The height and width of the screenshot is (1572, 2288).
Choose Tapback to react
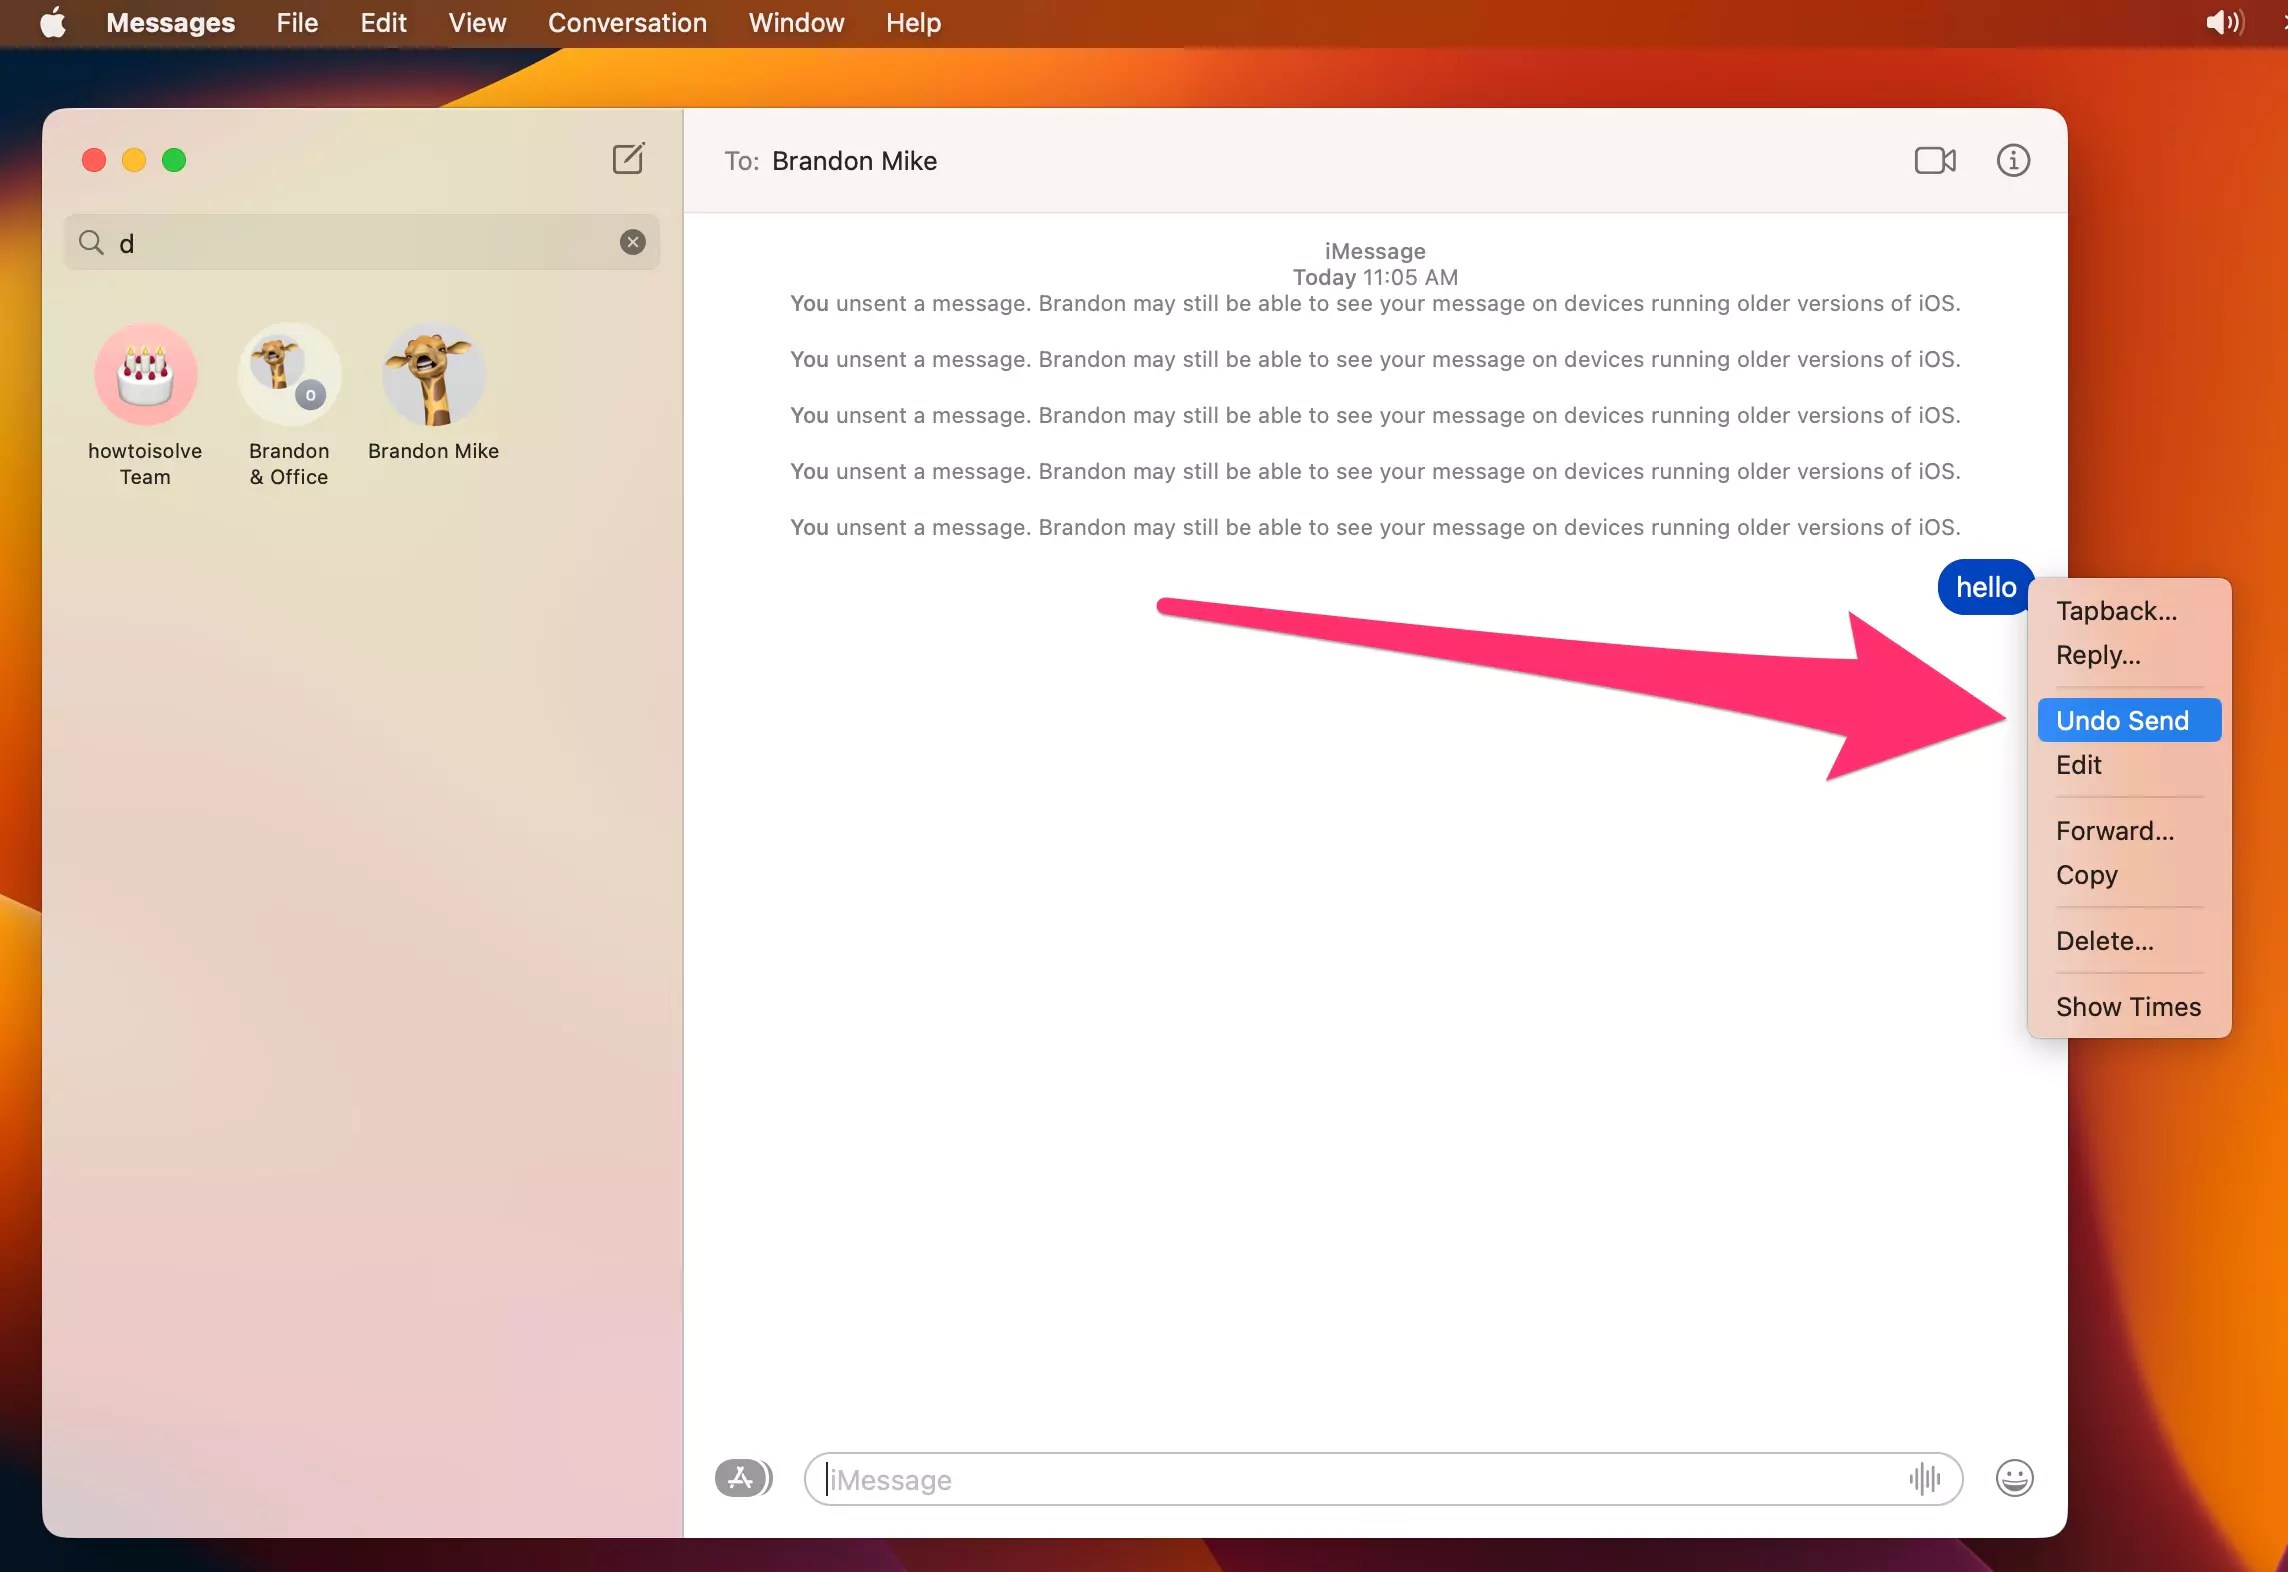tap(2116, 611)
